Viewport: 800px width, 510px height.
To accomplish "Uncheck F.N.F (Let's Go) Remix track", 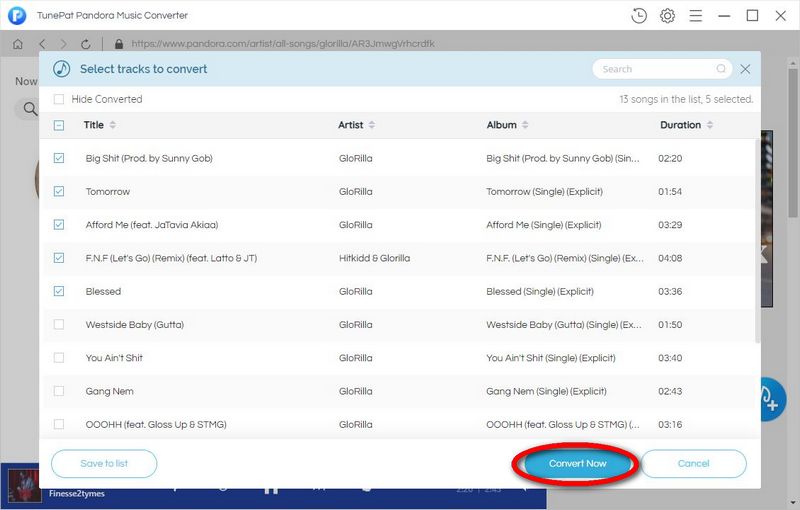I will [59, 258].
